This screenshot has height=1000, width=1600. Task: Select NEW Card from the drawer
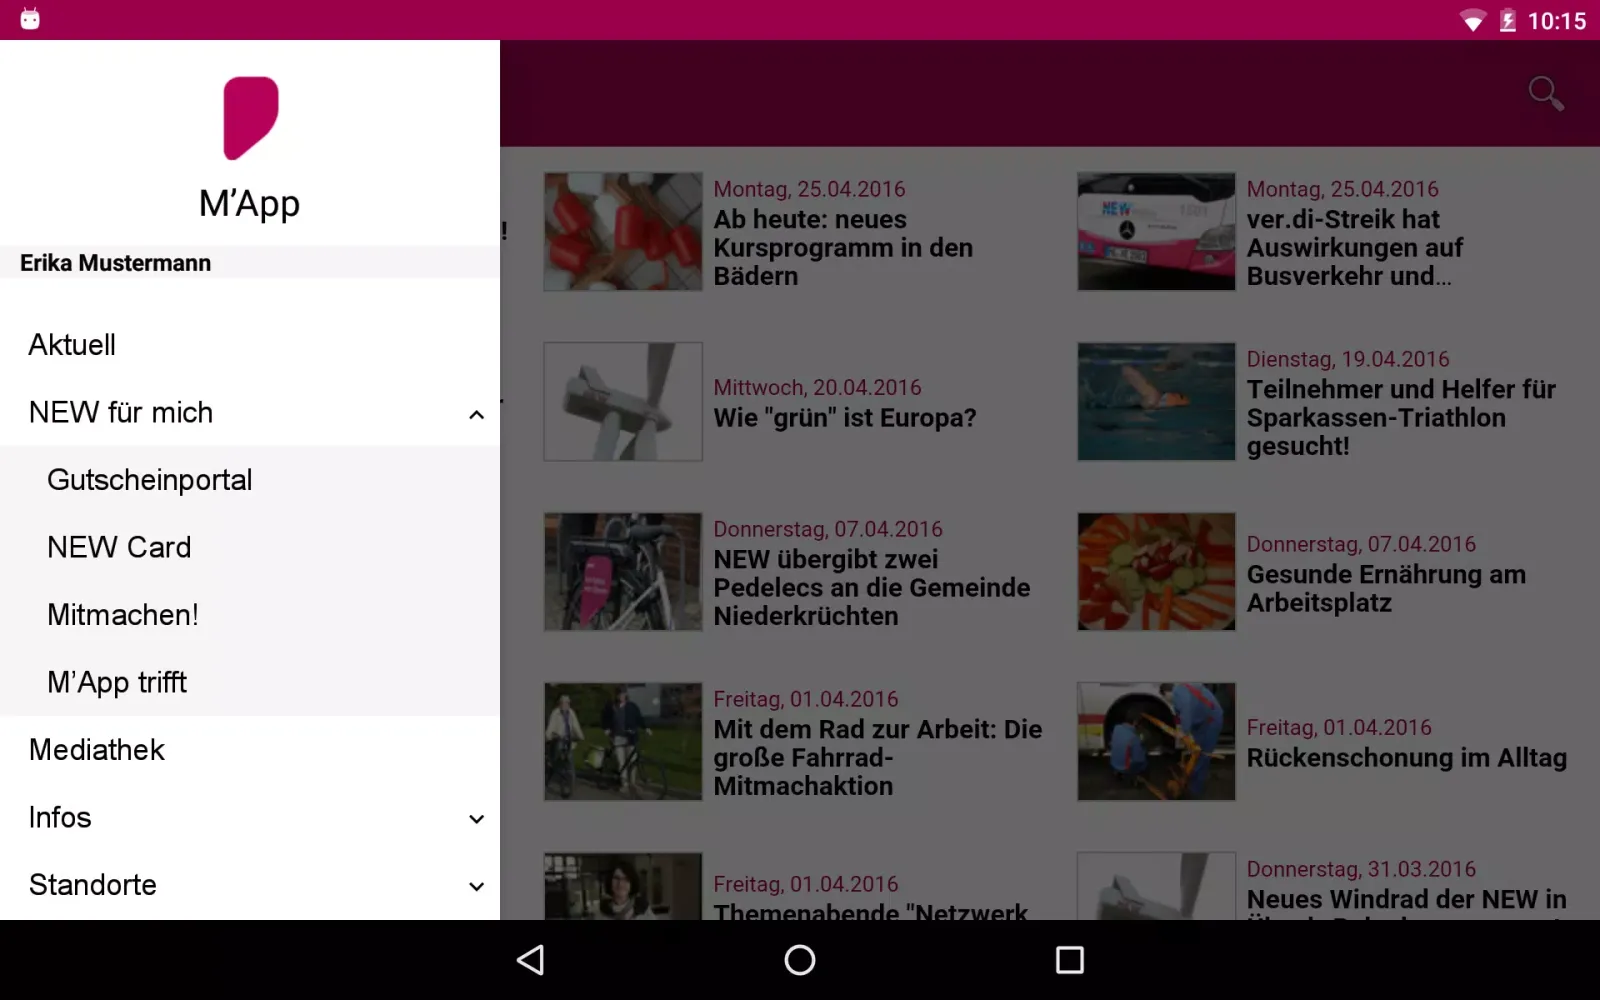[119, 547]
